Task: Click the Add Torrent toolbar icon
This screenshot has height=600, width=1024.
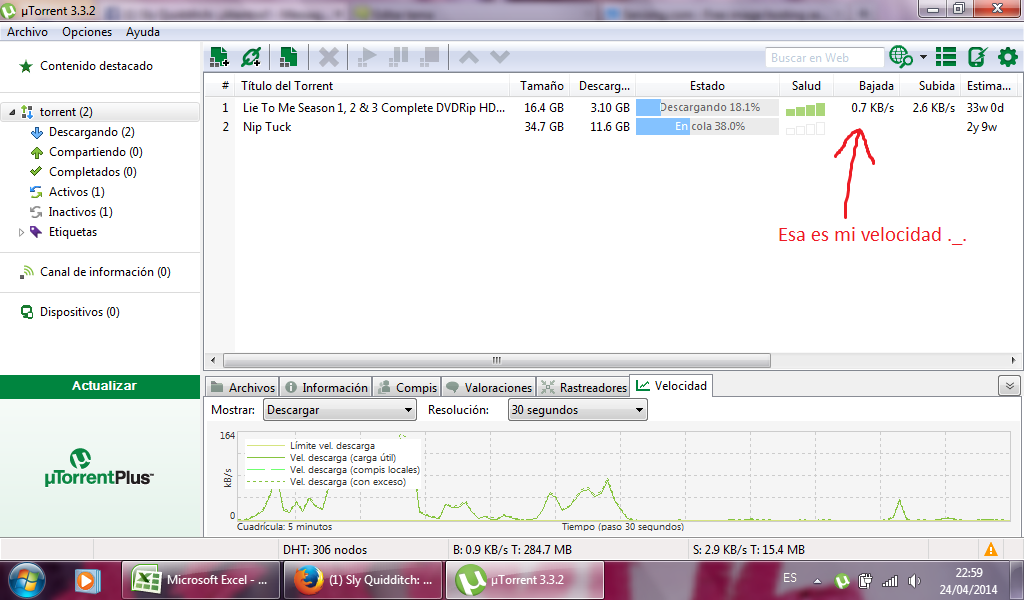Action: tap(219, 57)
